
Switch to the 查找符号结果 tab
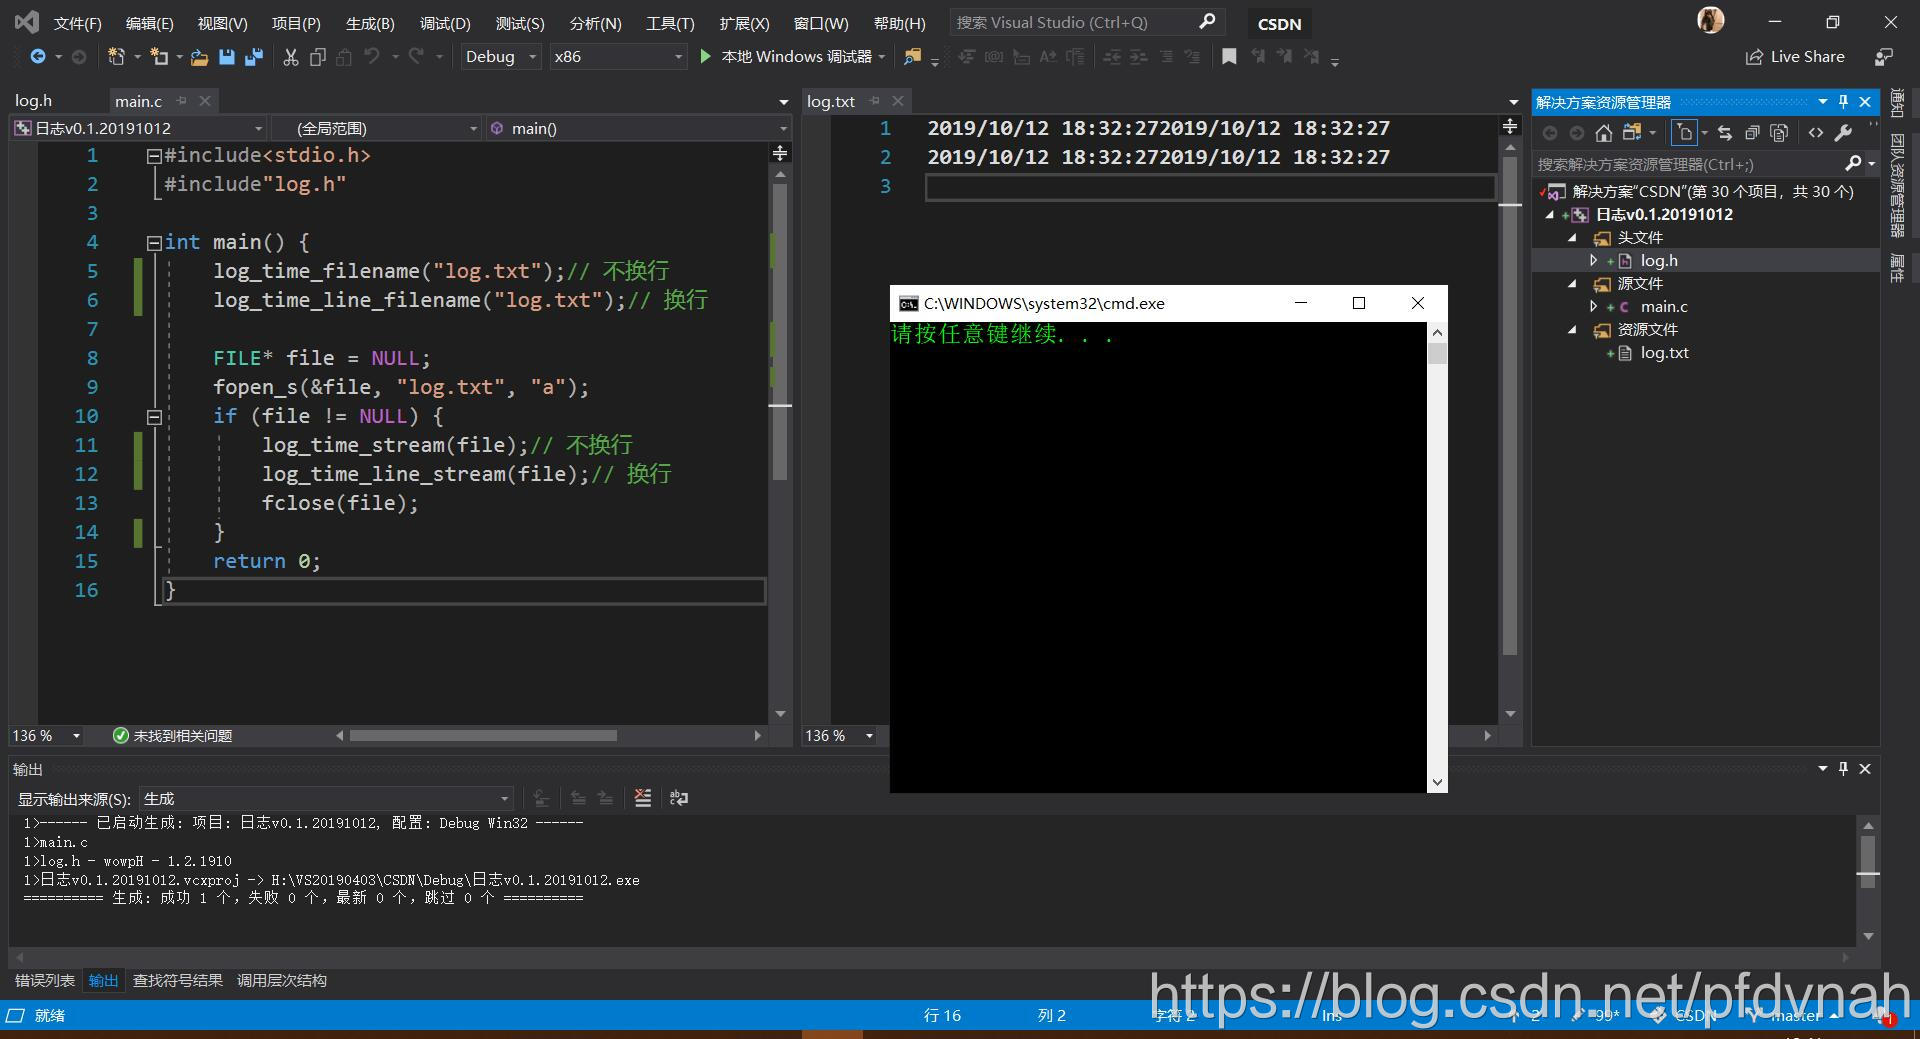click(x=178, y=981)
